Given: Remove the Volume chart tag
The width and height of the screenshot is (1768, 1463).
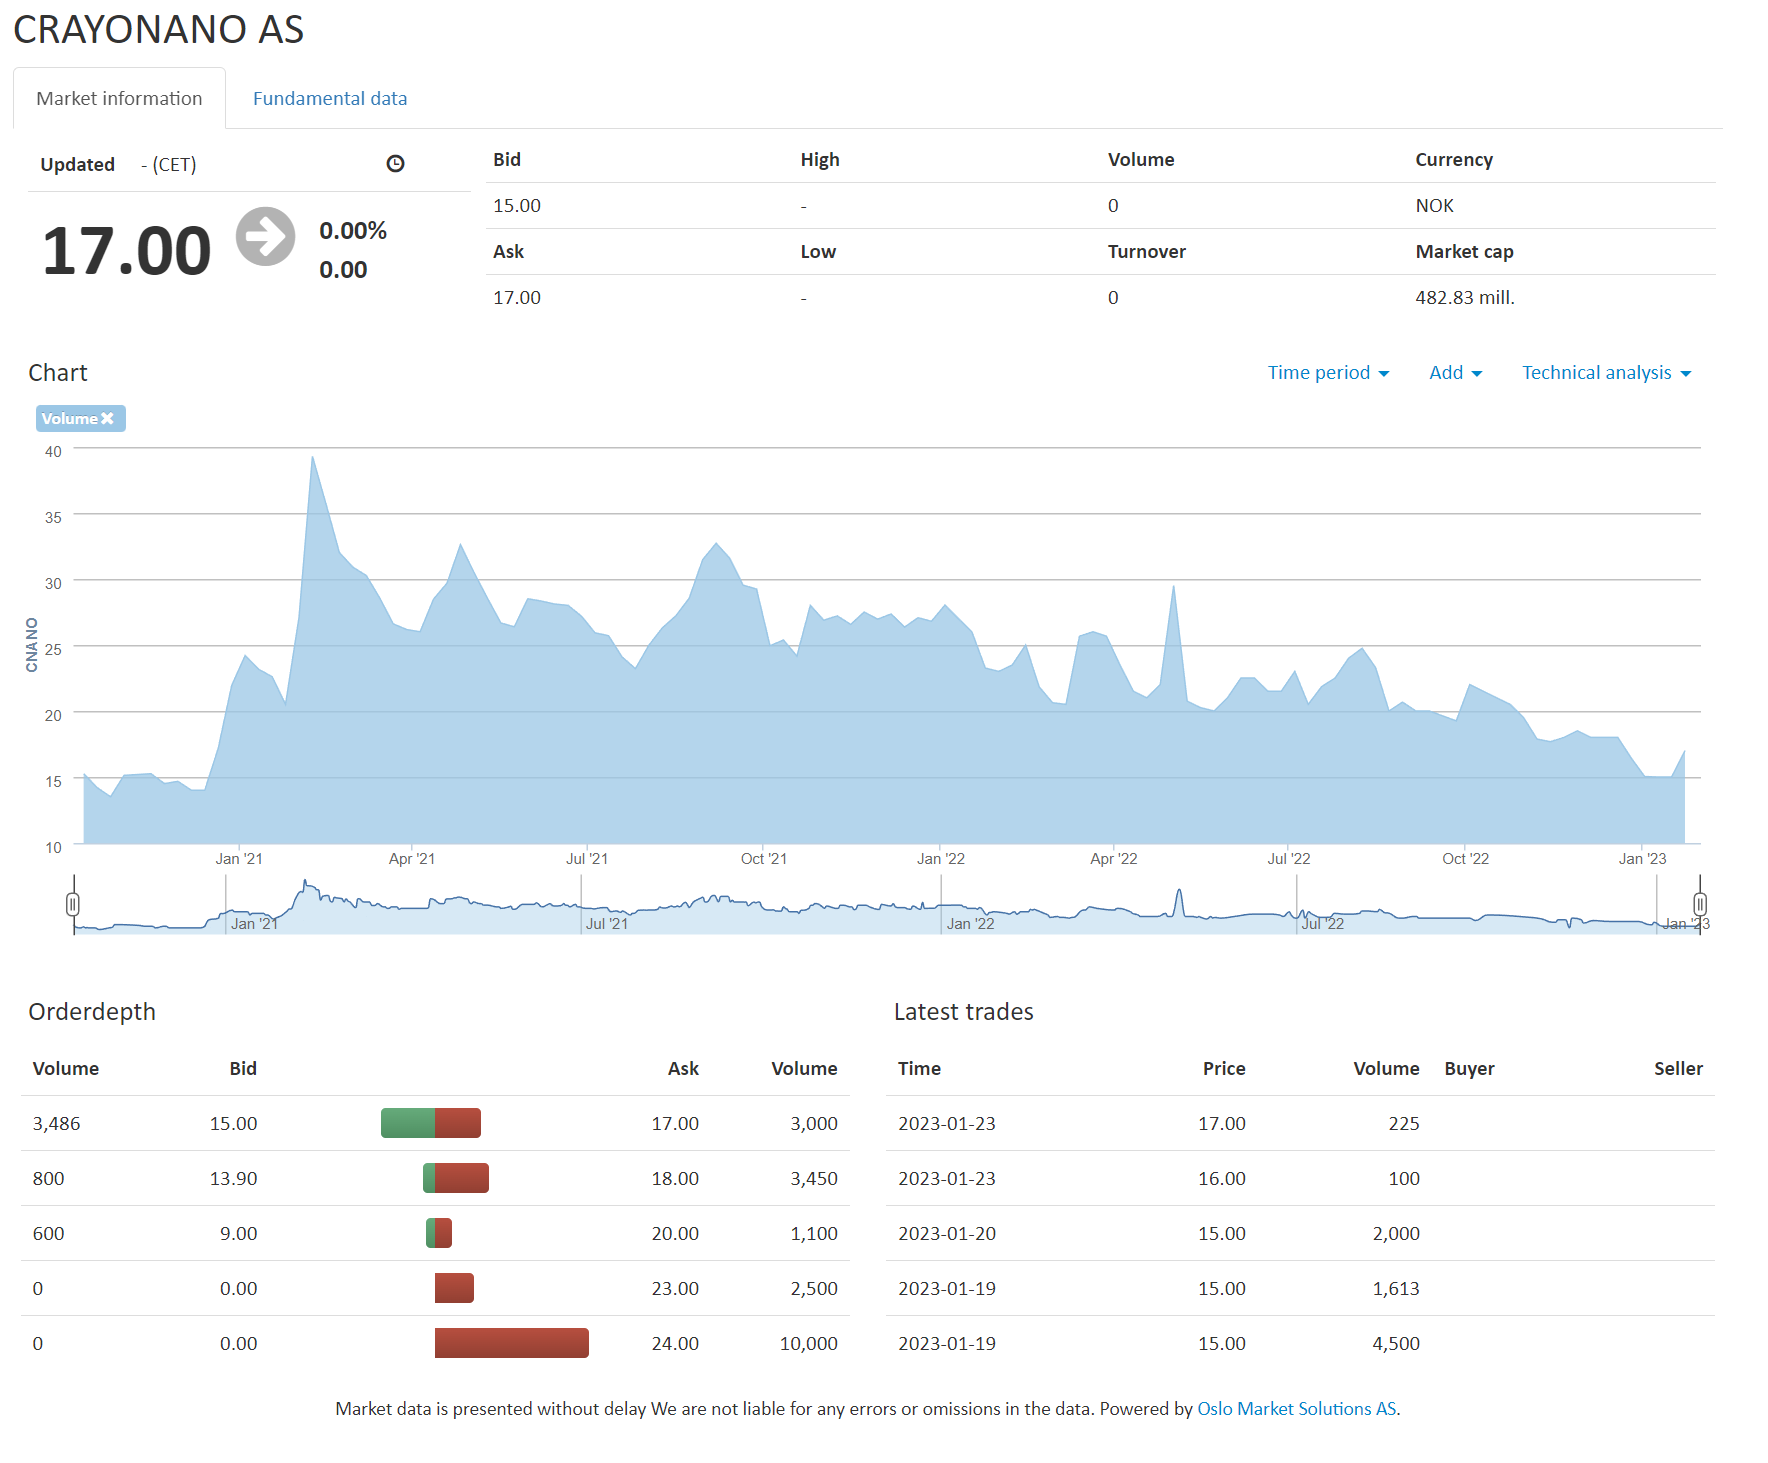Looking at the screenshot, I should pyautogui.click(x=107, y=418).
